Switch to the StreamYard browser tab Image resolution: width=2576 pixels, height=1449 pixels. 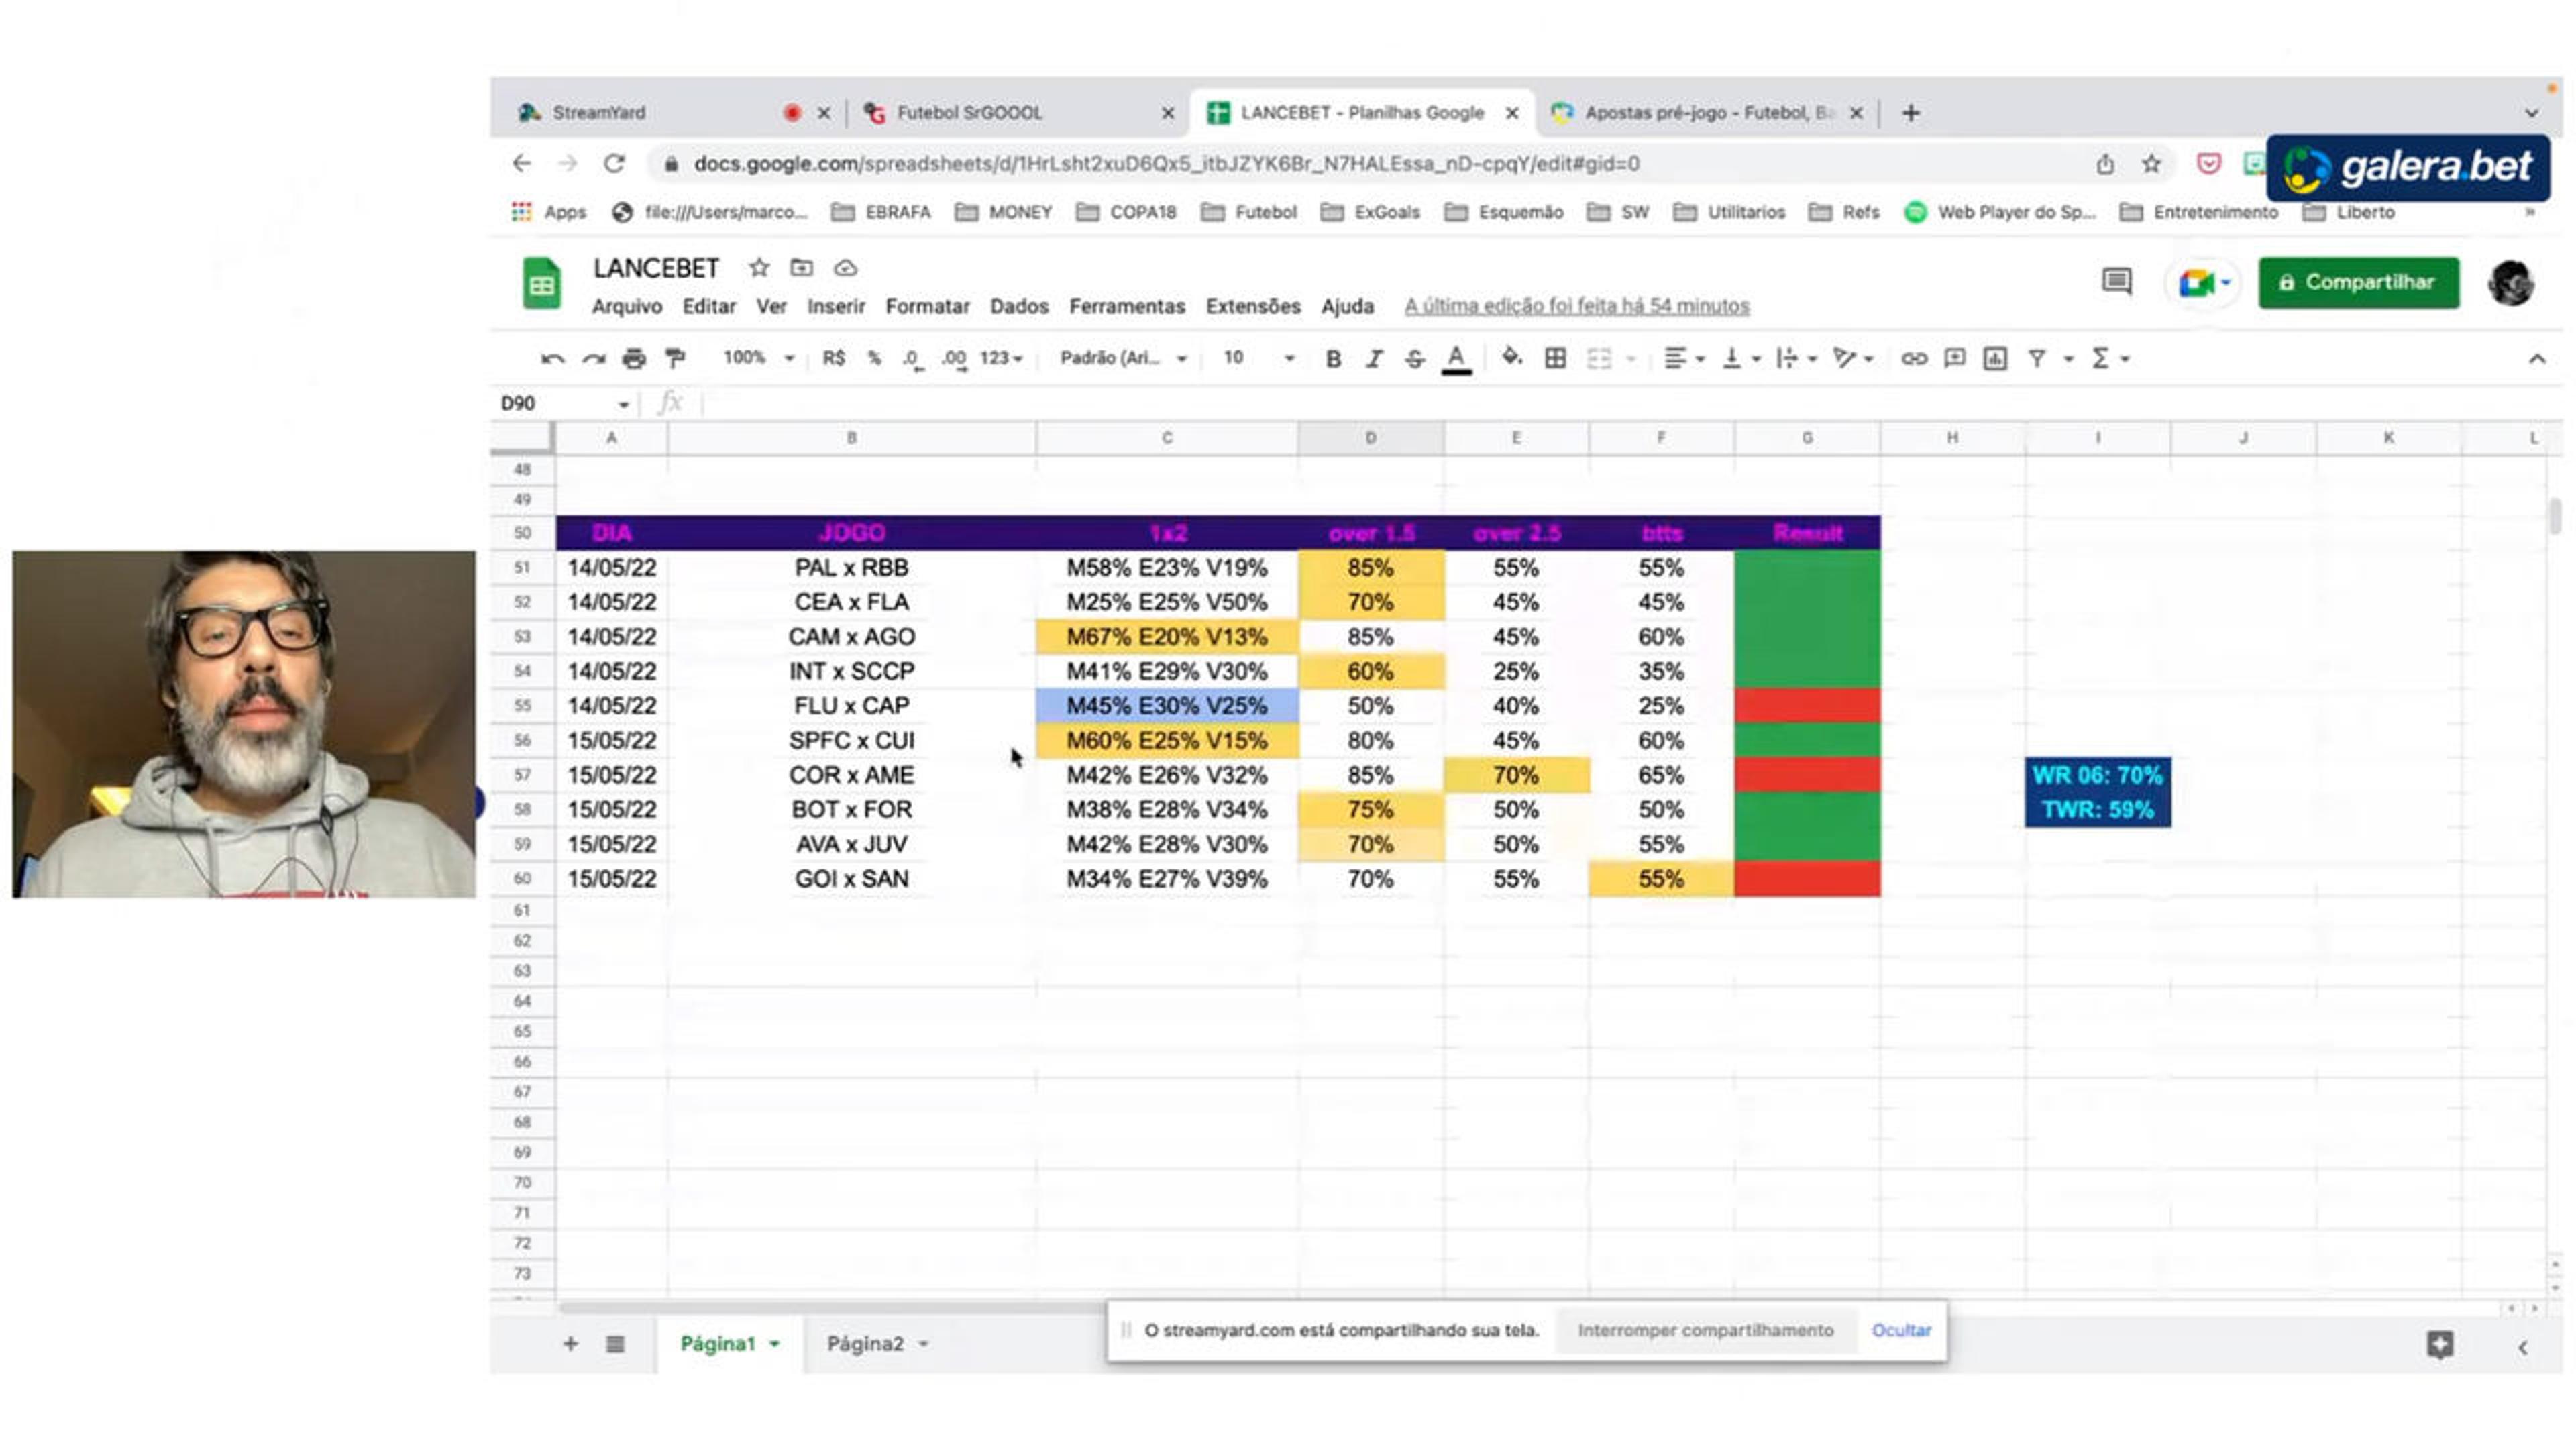pos(598,113)
